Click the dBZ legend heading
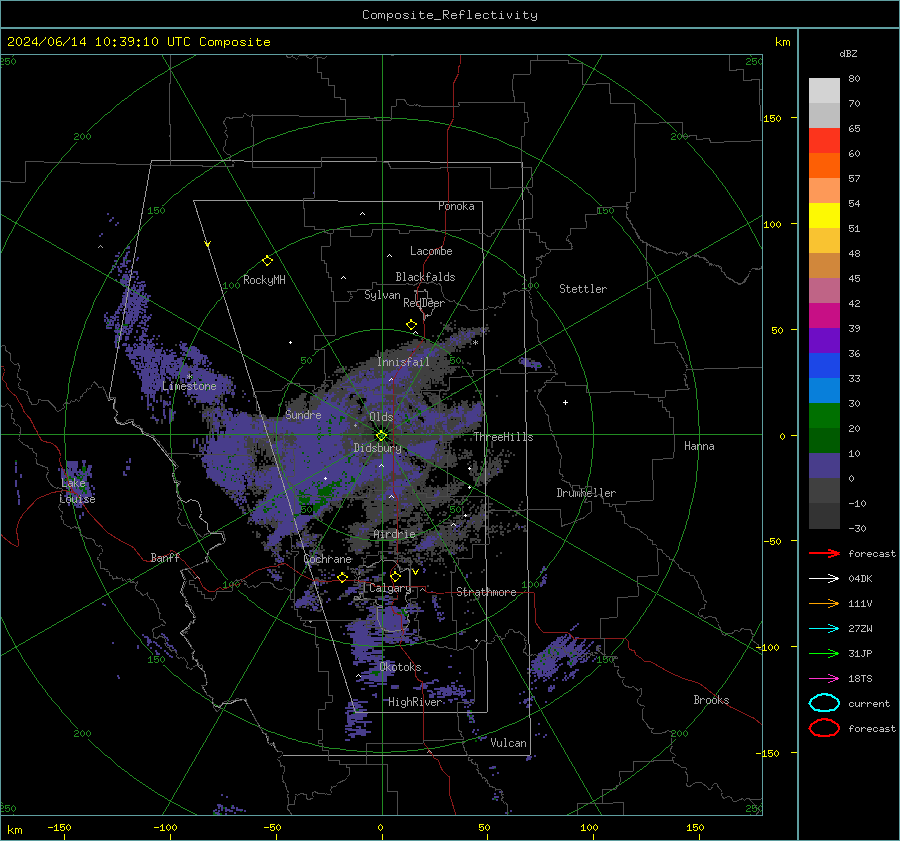The height and width of the screenshot is (841, 900). pos(848,53)
